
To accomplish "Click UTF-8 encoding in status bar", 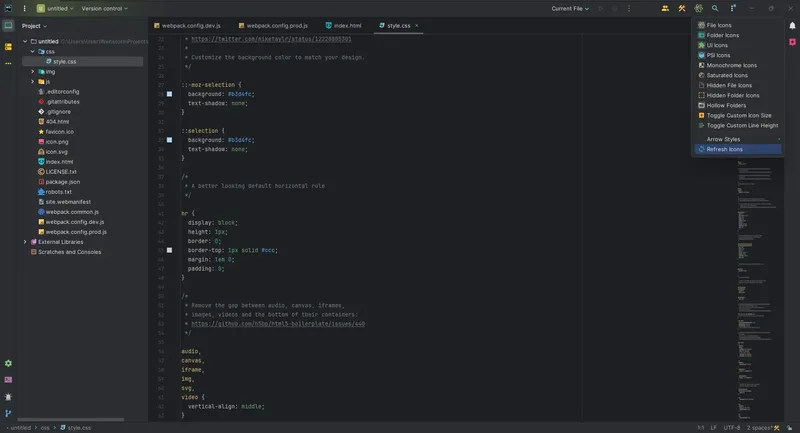I will coord(731,427).
